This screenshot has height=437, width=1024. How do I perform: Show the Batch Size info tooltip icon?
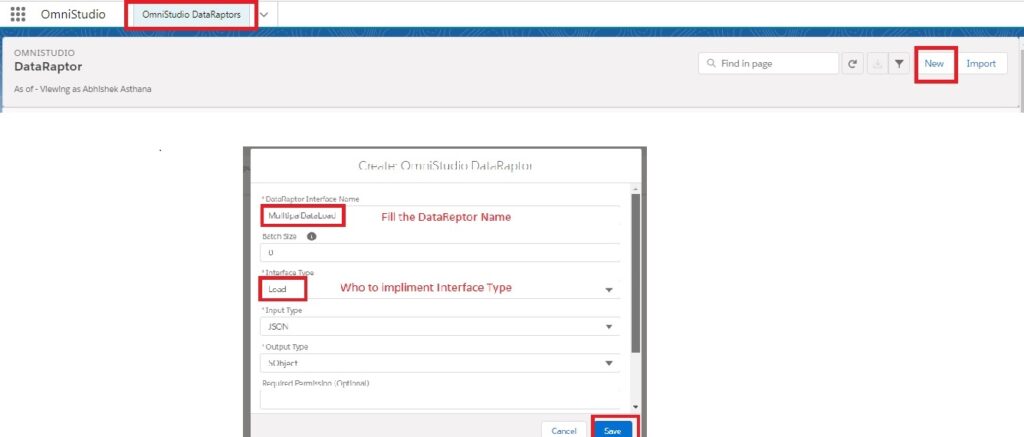(312, 236)
